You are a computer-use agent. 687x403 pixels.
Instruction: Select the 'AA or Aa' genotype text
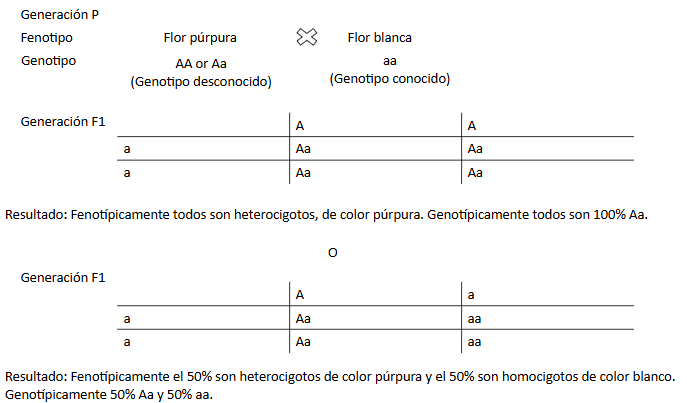point(201,64)
